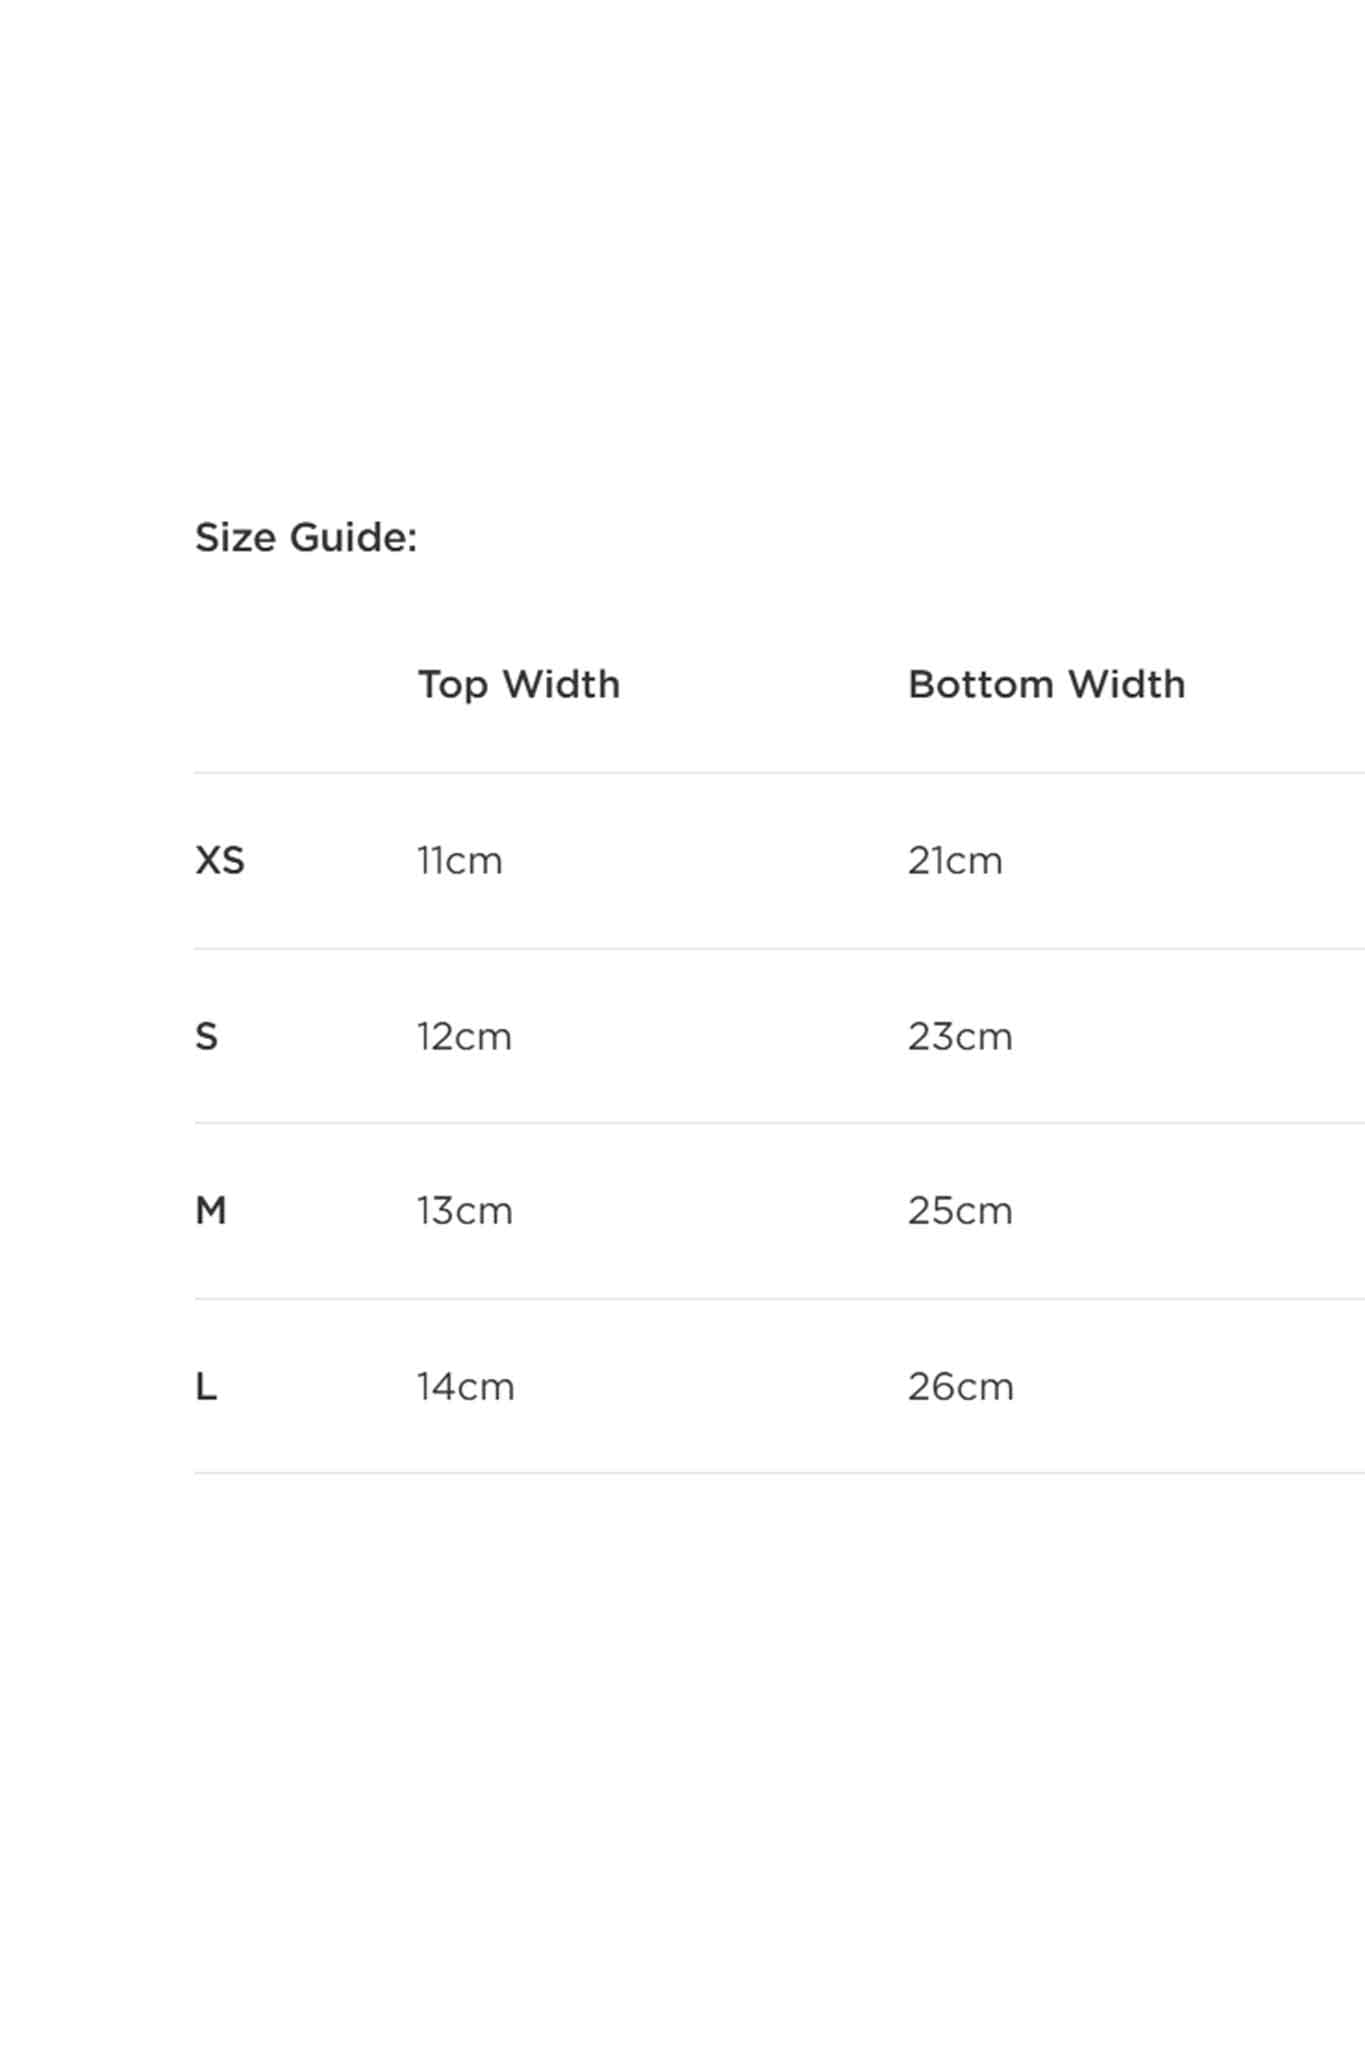The height and width of the screenshot is (2048, 1365).
Task: Click the XS size row label
Action: click(x=220, y=860)
